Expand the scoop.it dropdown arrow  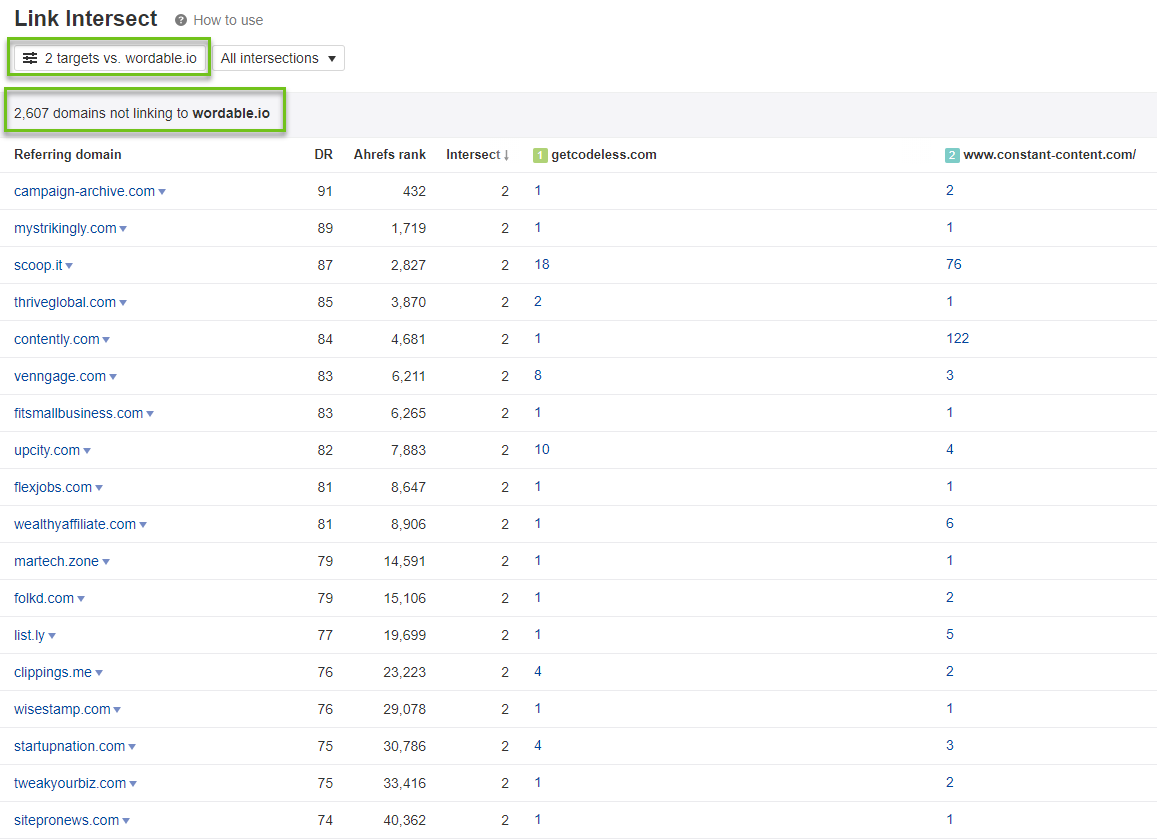pos(69,266)
